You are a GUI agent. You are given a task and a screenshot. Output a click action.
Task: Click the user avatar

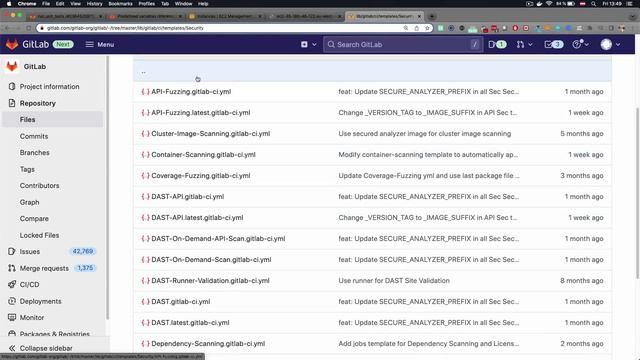coord(606,44)
